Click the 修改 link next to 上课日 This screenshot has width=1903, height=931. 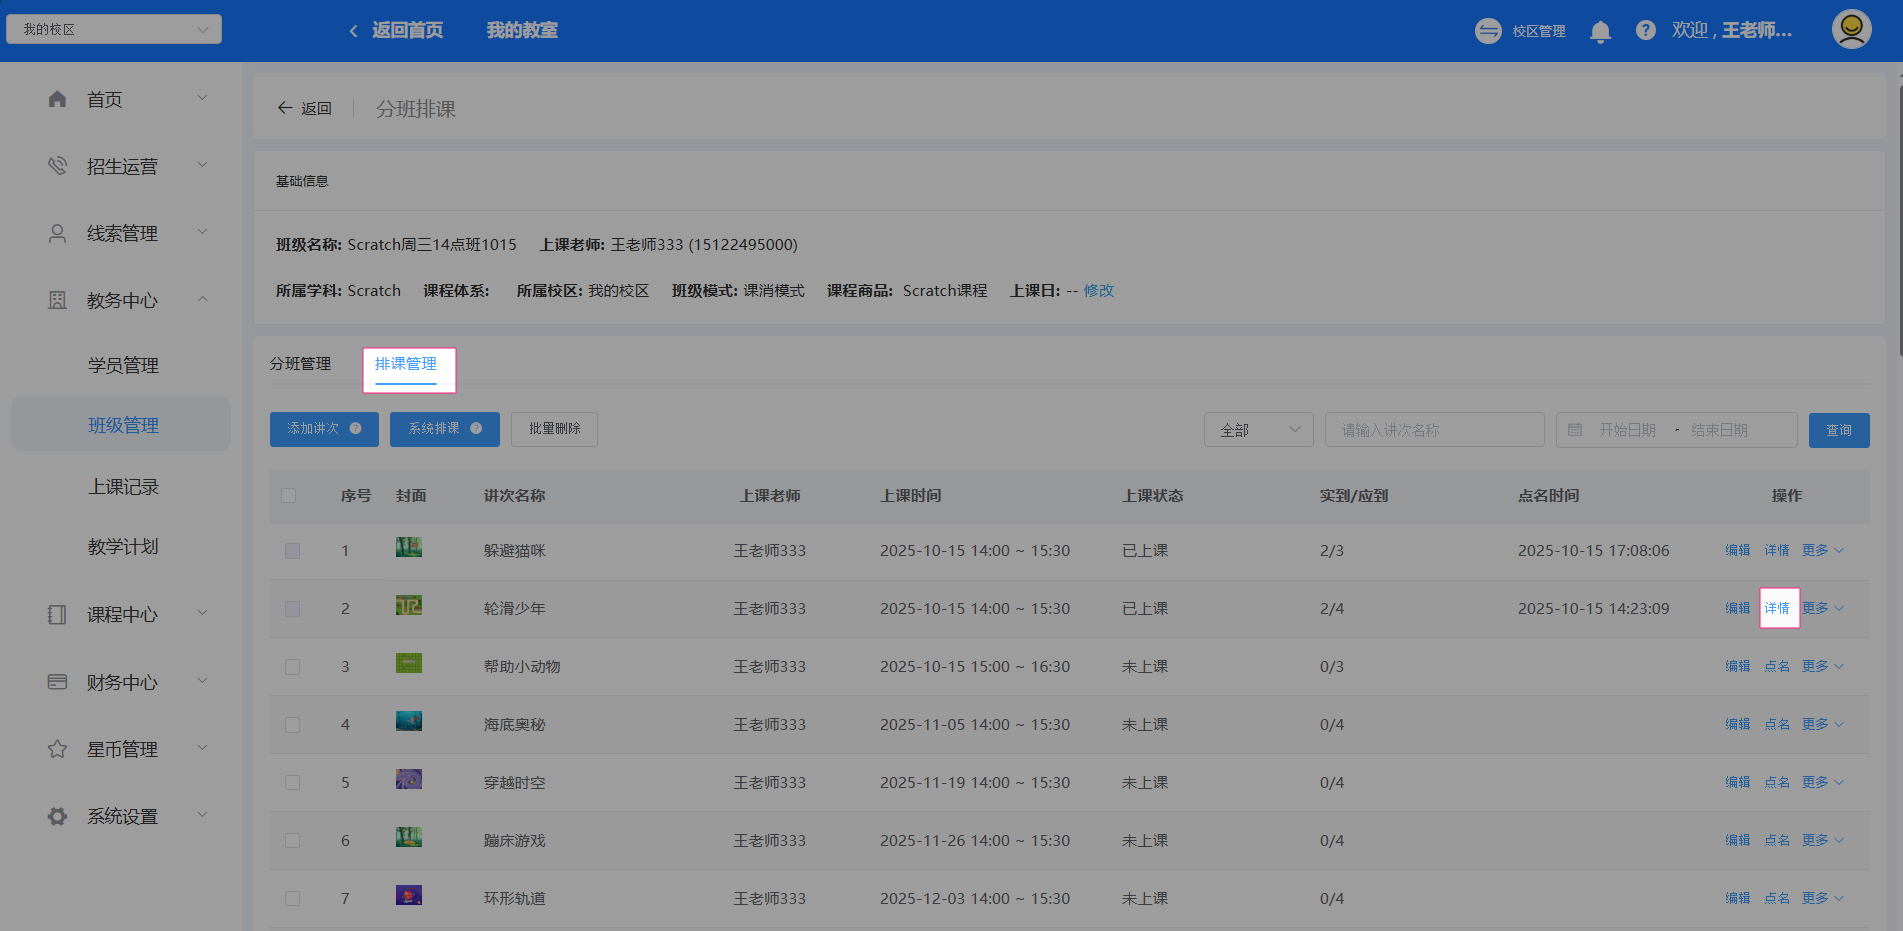1098,291
